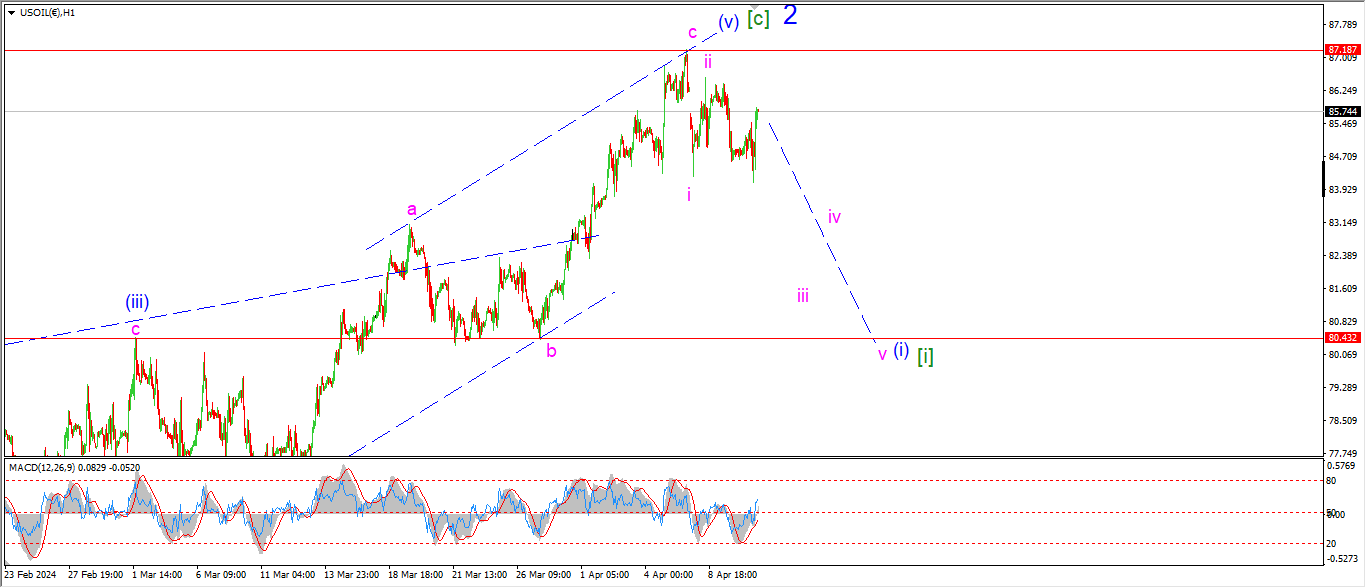Click the 1 Apr 05:00 time label

coord(605,575)
